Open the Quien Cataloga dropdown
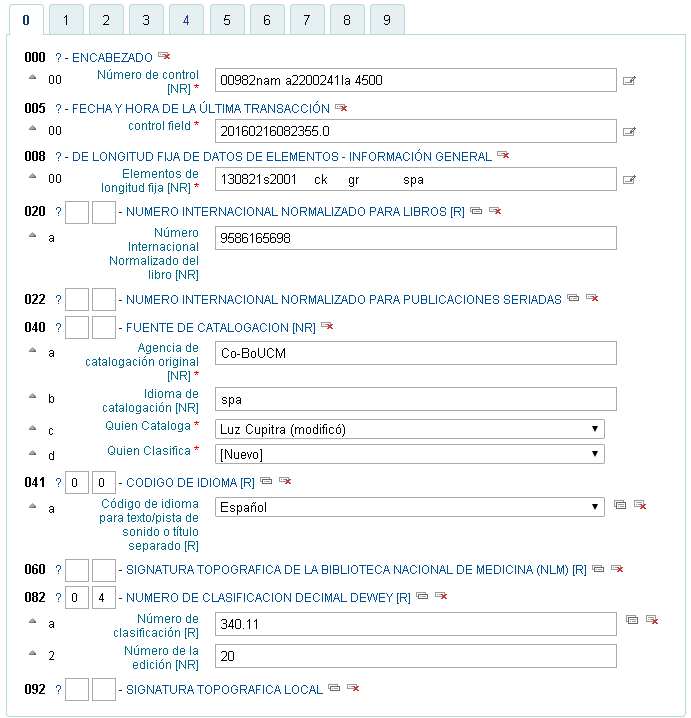 tap(410, 429)
